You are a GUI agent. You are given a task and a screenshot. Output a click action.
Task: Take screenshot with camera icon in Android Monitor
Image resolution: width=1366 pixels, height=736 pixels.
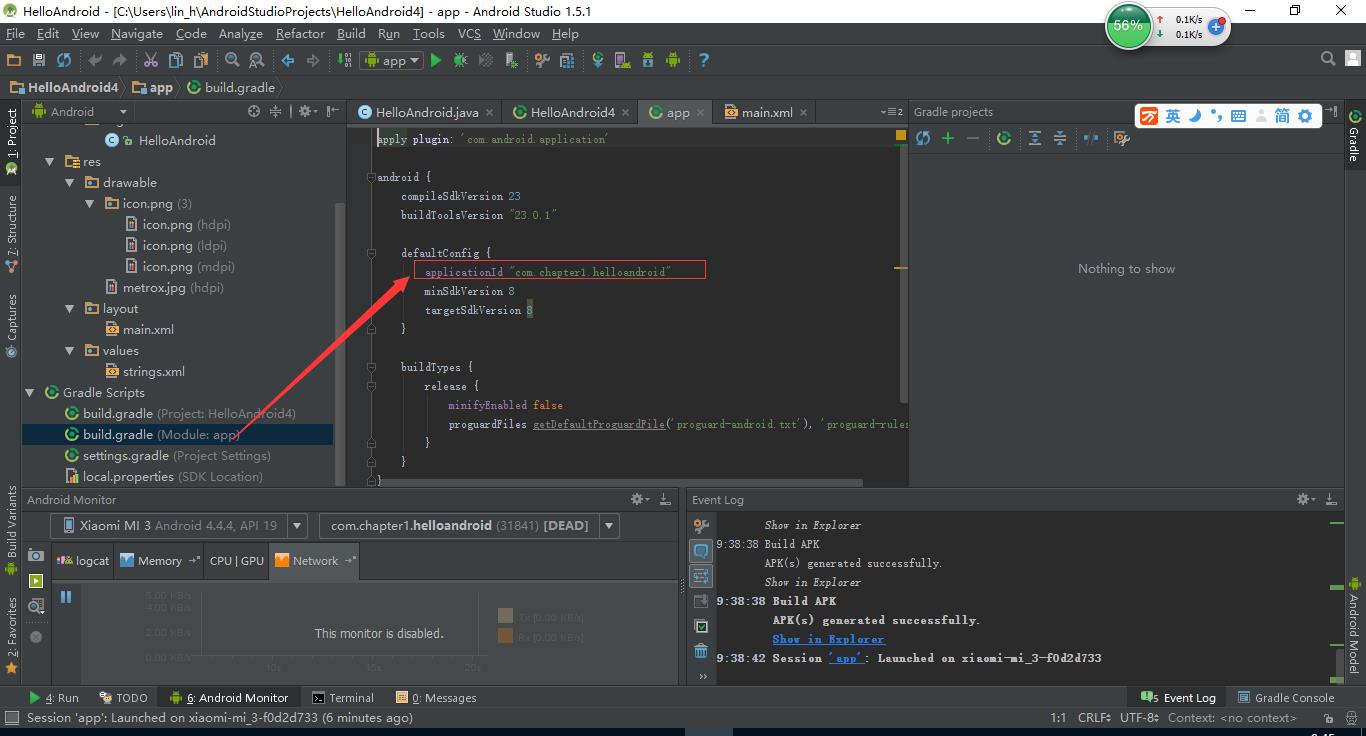click(x=36, y=555)
